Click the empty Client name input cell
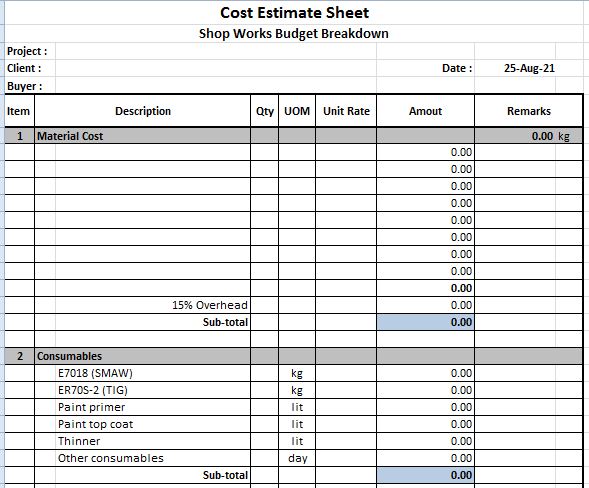This screenshot has width=589, height=488. tap(216, 68)
